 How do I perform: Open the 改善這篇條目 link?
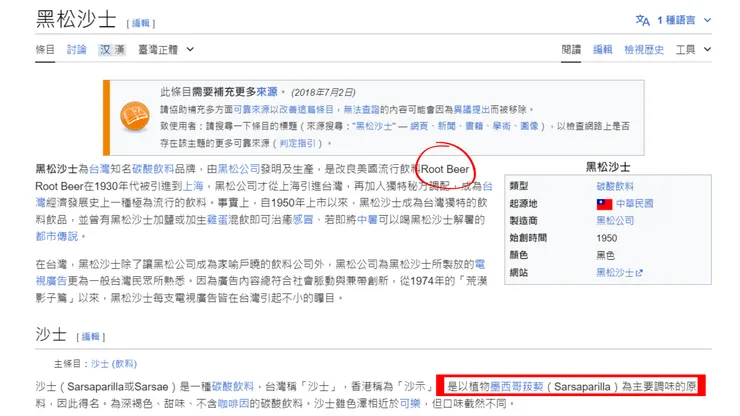pyautogui.click(x=306, y=110)
